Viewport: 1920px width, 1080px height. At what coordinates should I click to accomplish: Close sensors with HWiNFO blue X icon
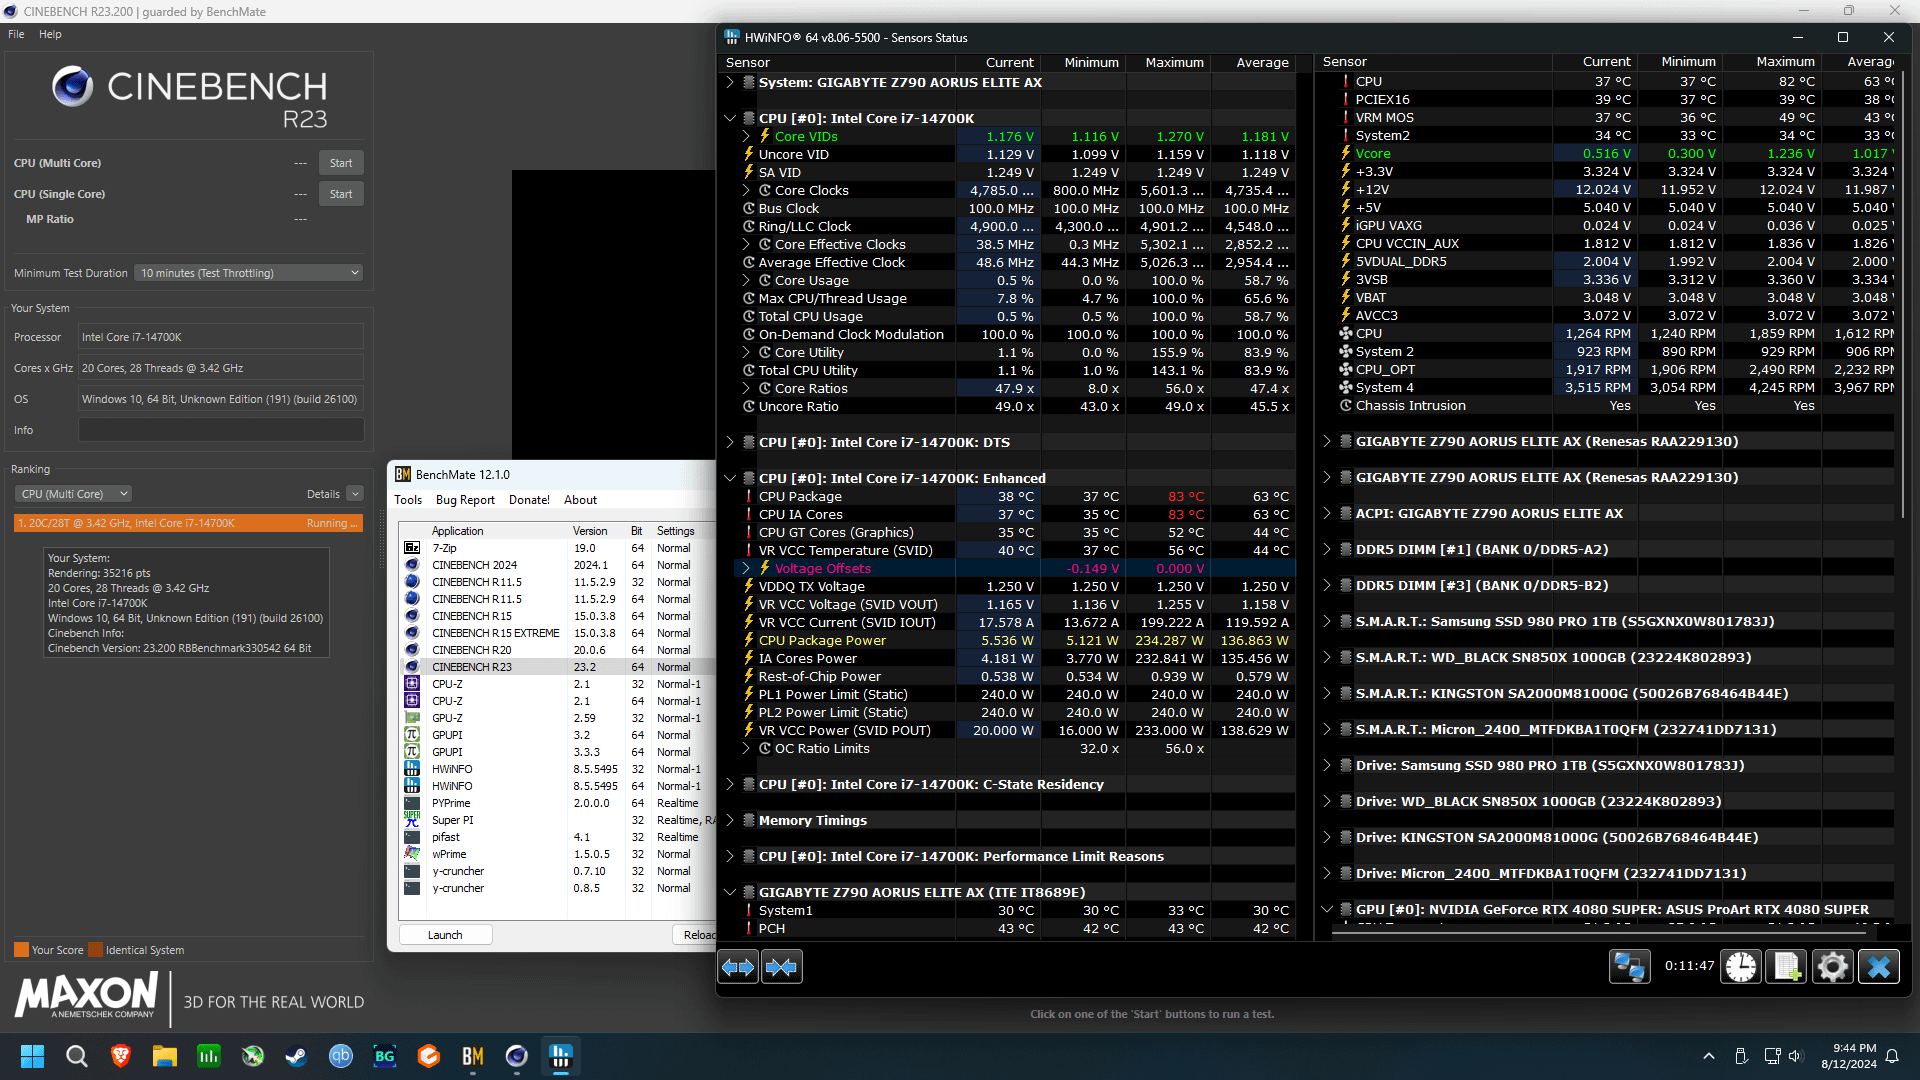1879,967
